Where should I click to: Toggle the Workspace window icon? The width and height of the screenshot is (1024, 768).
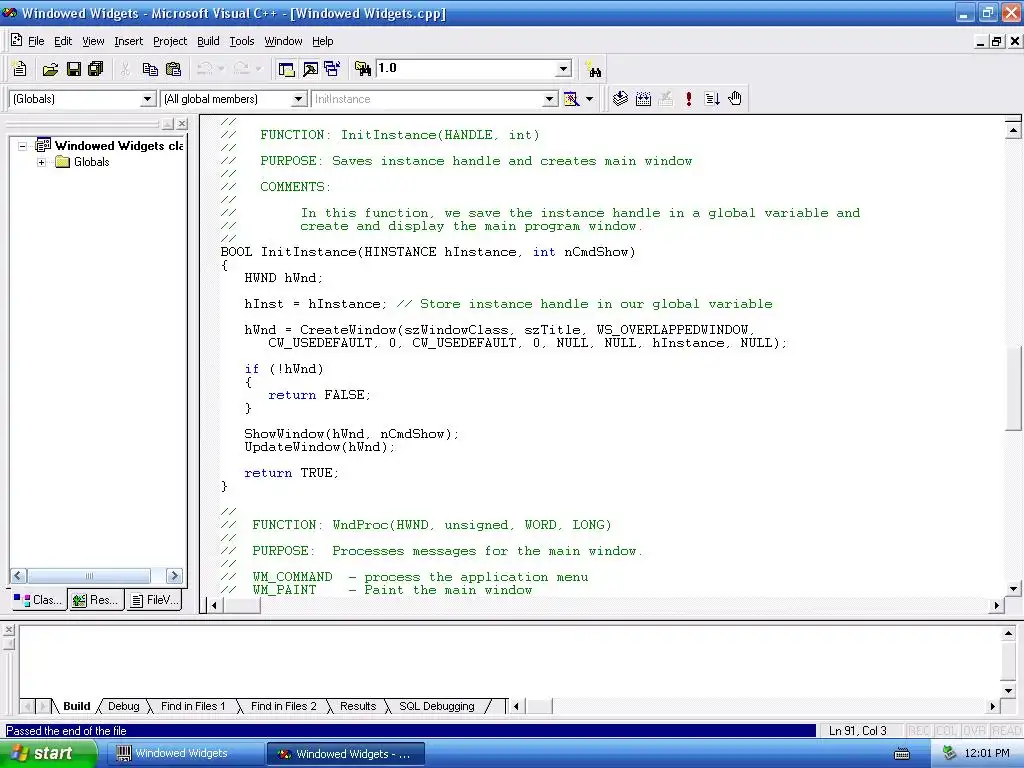coord(286,69)
